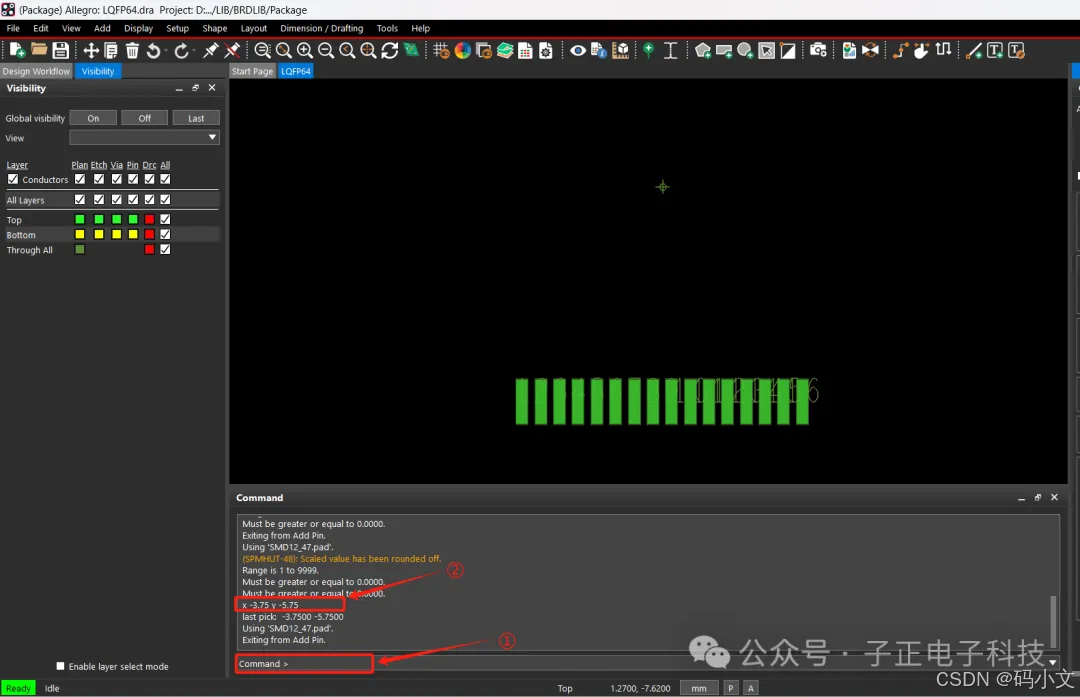Click the Unfix crossed-pin icon
Screen dimensions: 1080x697
point(232,50)
